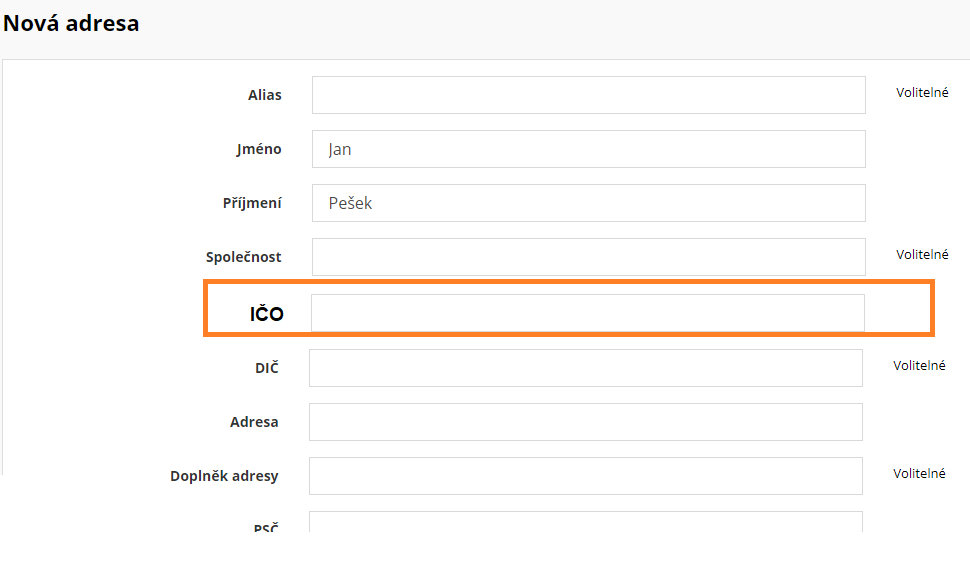
Task: Focus the DIČ input field
Action: click(x=585, y=368)
